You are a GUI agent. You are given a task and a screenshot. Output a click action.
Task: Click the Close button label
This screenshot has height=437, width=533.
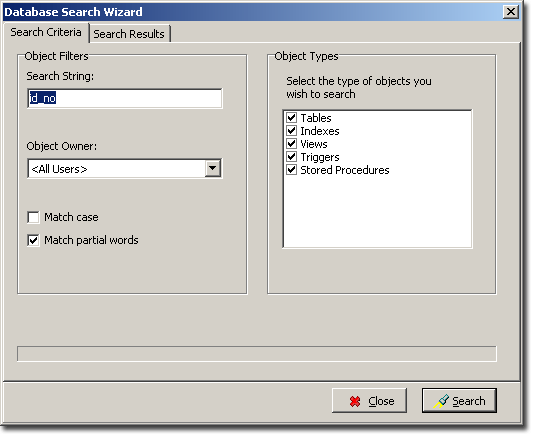[x=381, y=401]
